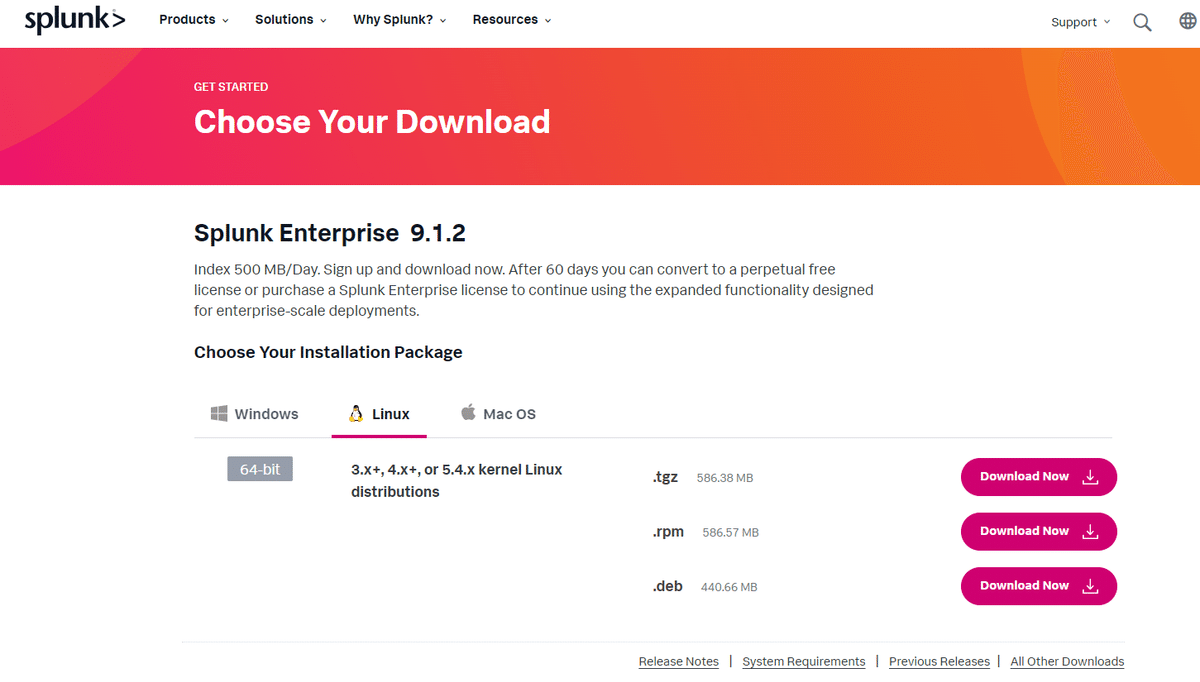Screen dimensions: 1200x682
Task: Expand the Support menu
Action: [1080, 22]
